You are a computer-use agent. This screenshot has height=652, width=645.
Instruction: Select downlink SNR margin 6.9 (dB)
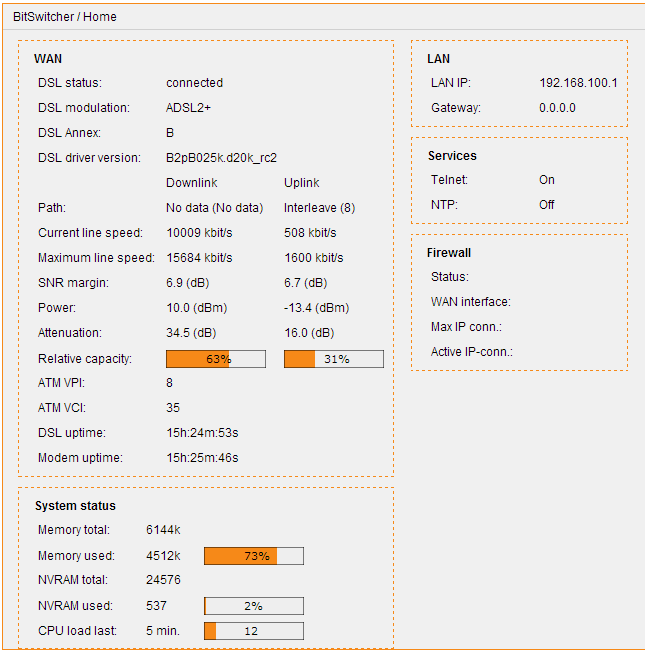click(x=188, y=283)
